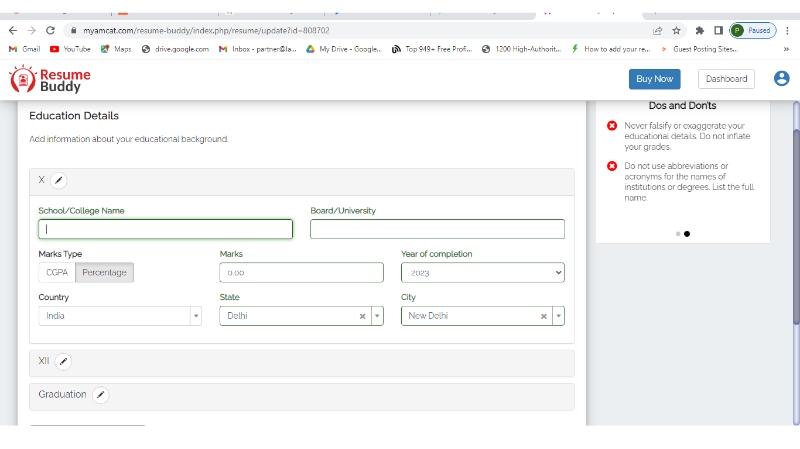Open the Year of completion dropdown

coord(482,272)
